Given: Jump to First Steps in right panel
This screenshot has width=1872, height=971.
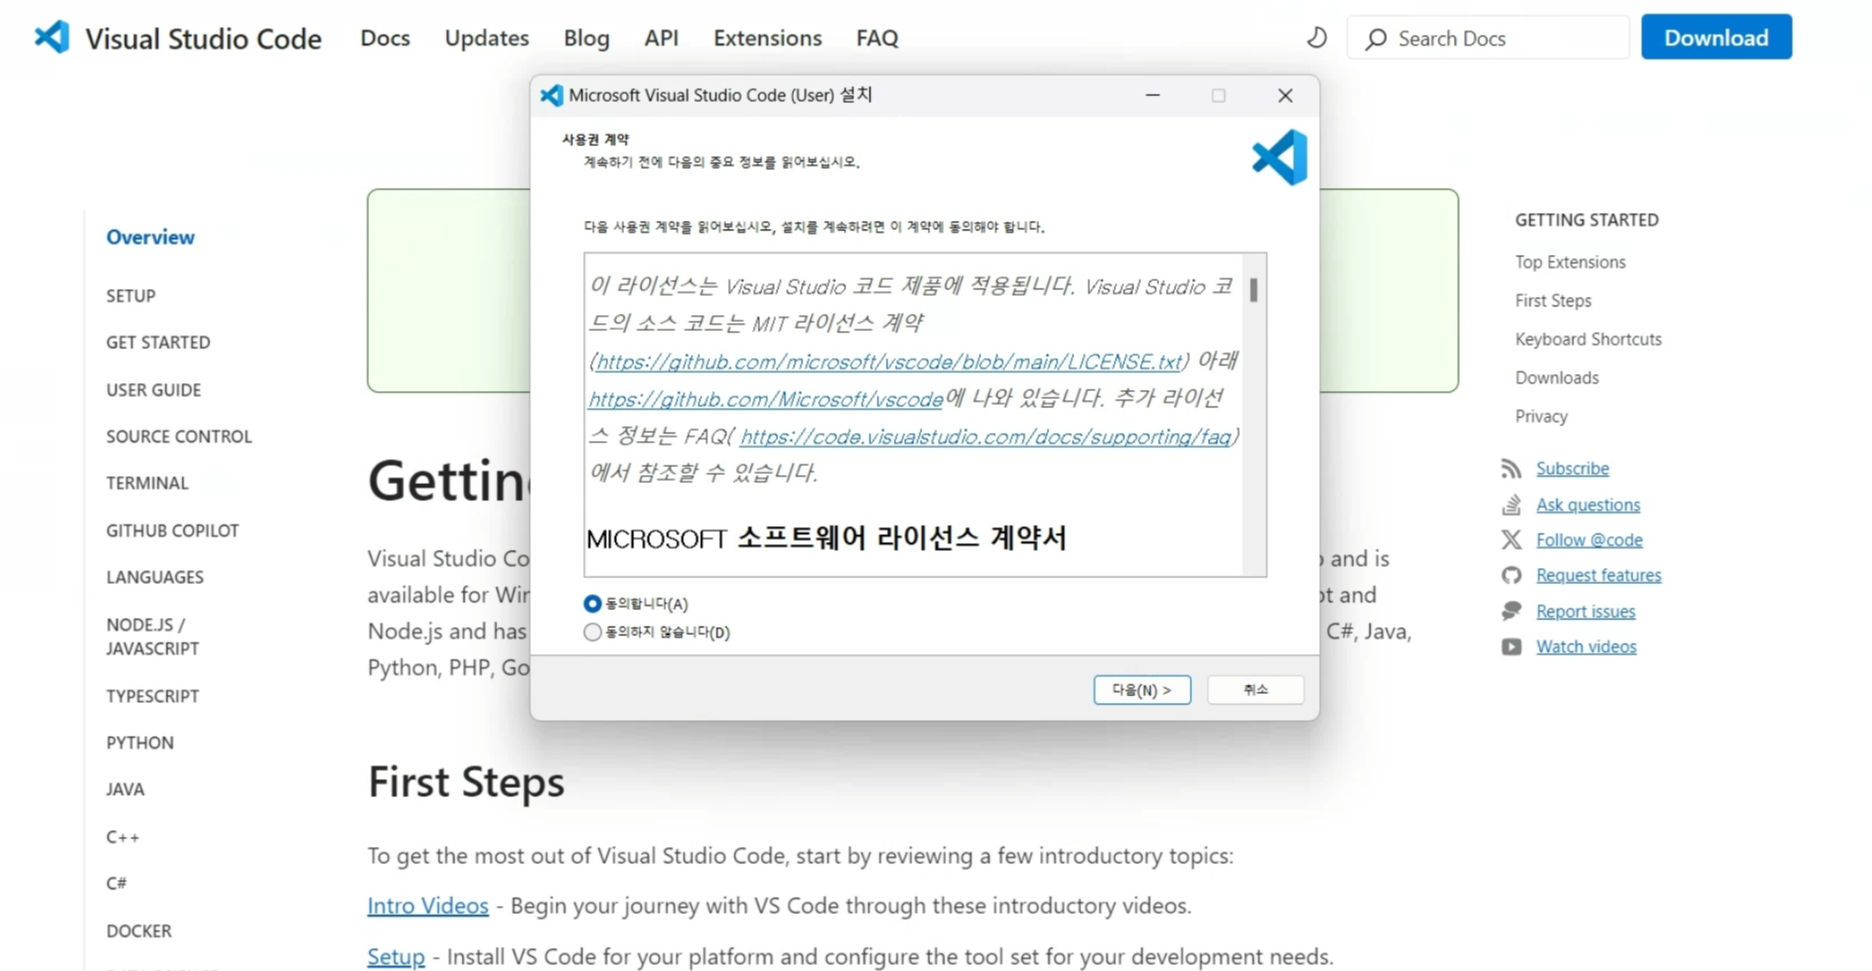Looking at the screenshot, I should pos(1553,300).
